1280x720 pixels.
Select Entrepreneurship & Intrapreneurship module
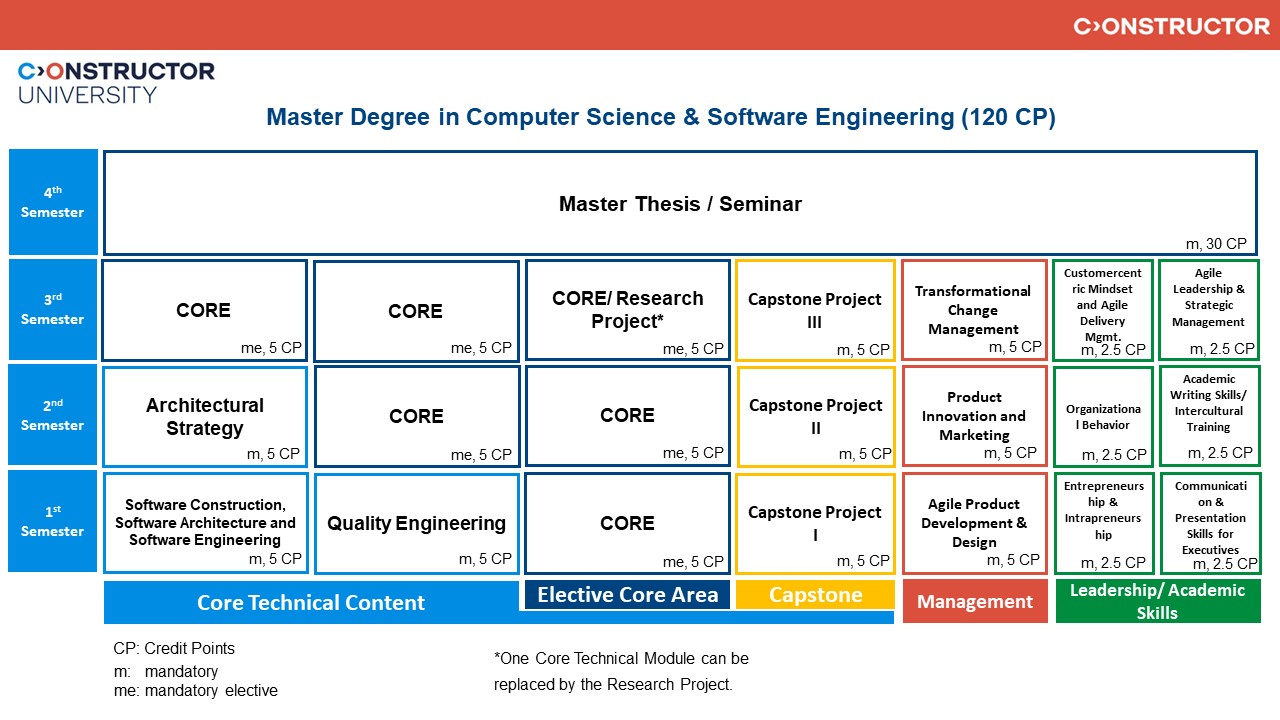(x=1104, y=523)
